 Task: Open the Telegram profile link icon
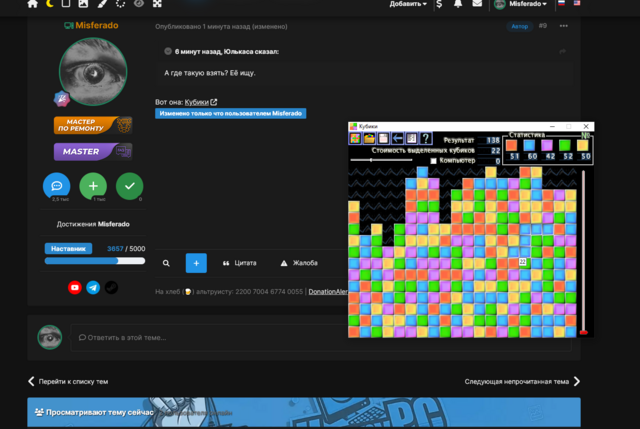93,287
